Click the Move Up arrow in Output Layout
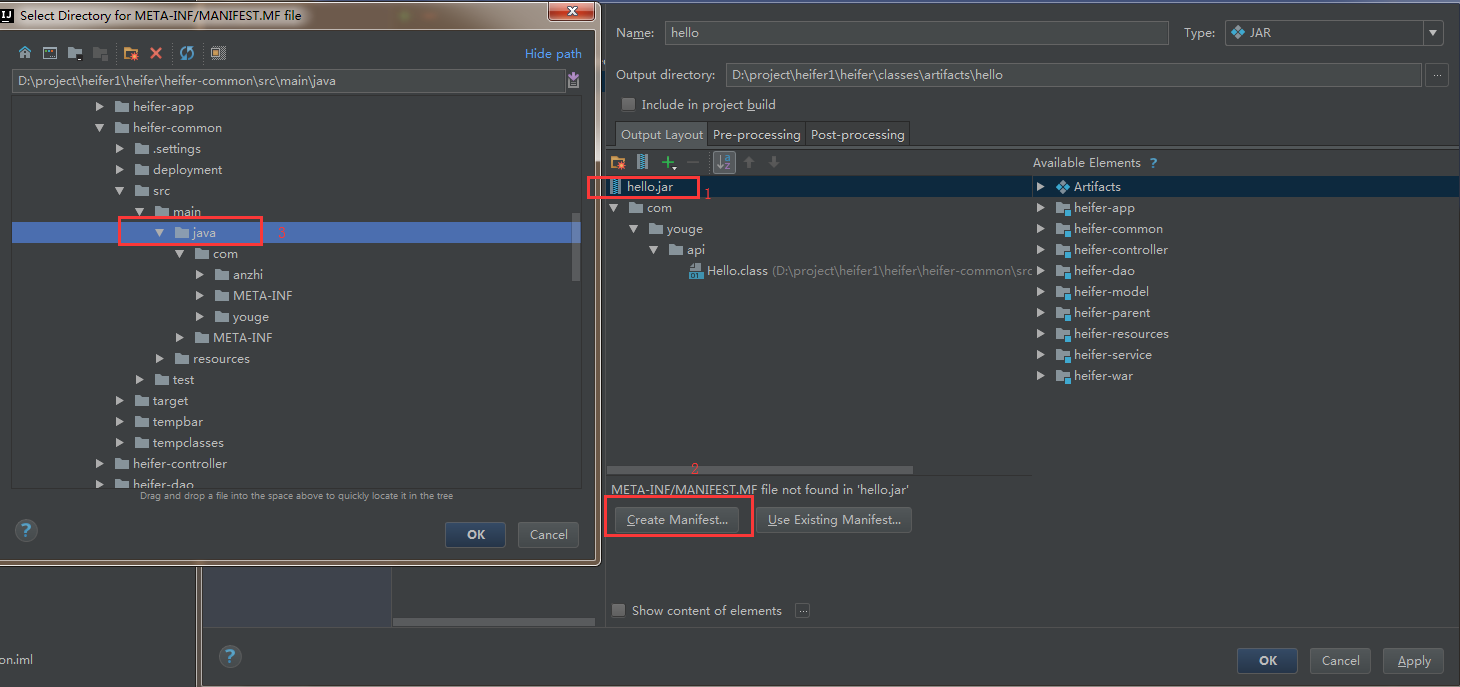 click(x=749, y=162)
